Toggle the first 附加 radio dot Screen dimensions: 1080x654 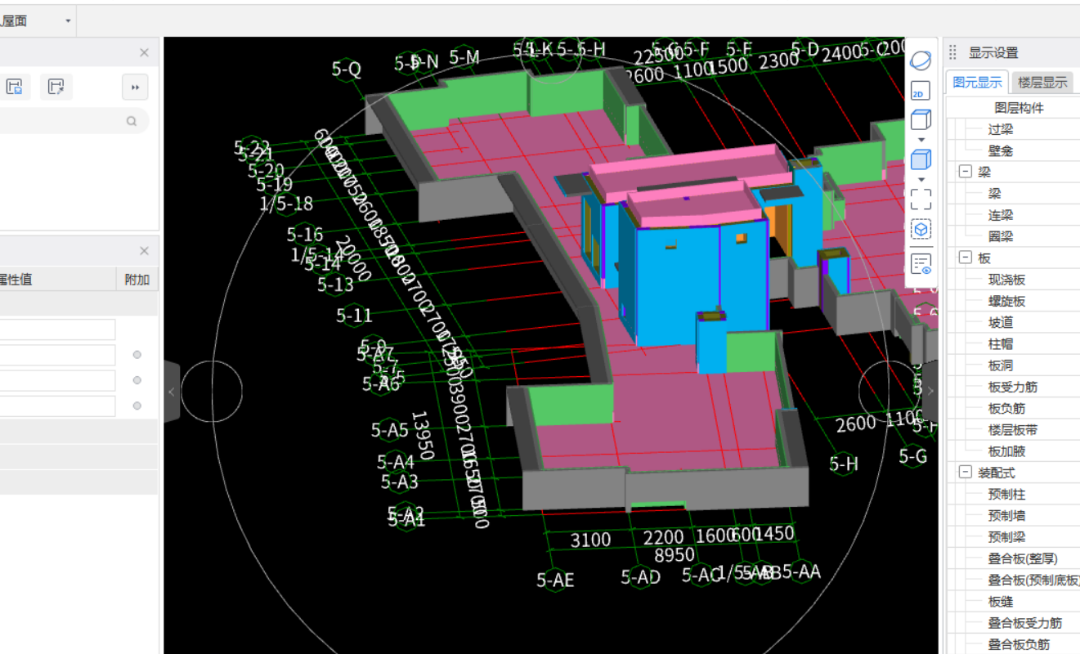137,355
